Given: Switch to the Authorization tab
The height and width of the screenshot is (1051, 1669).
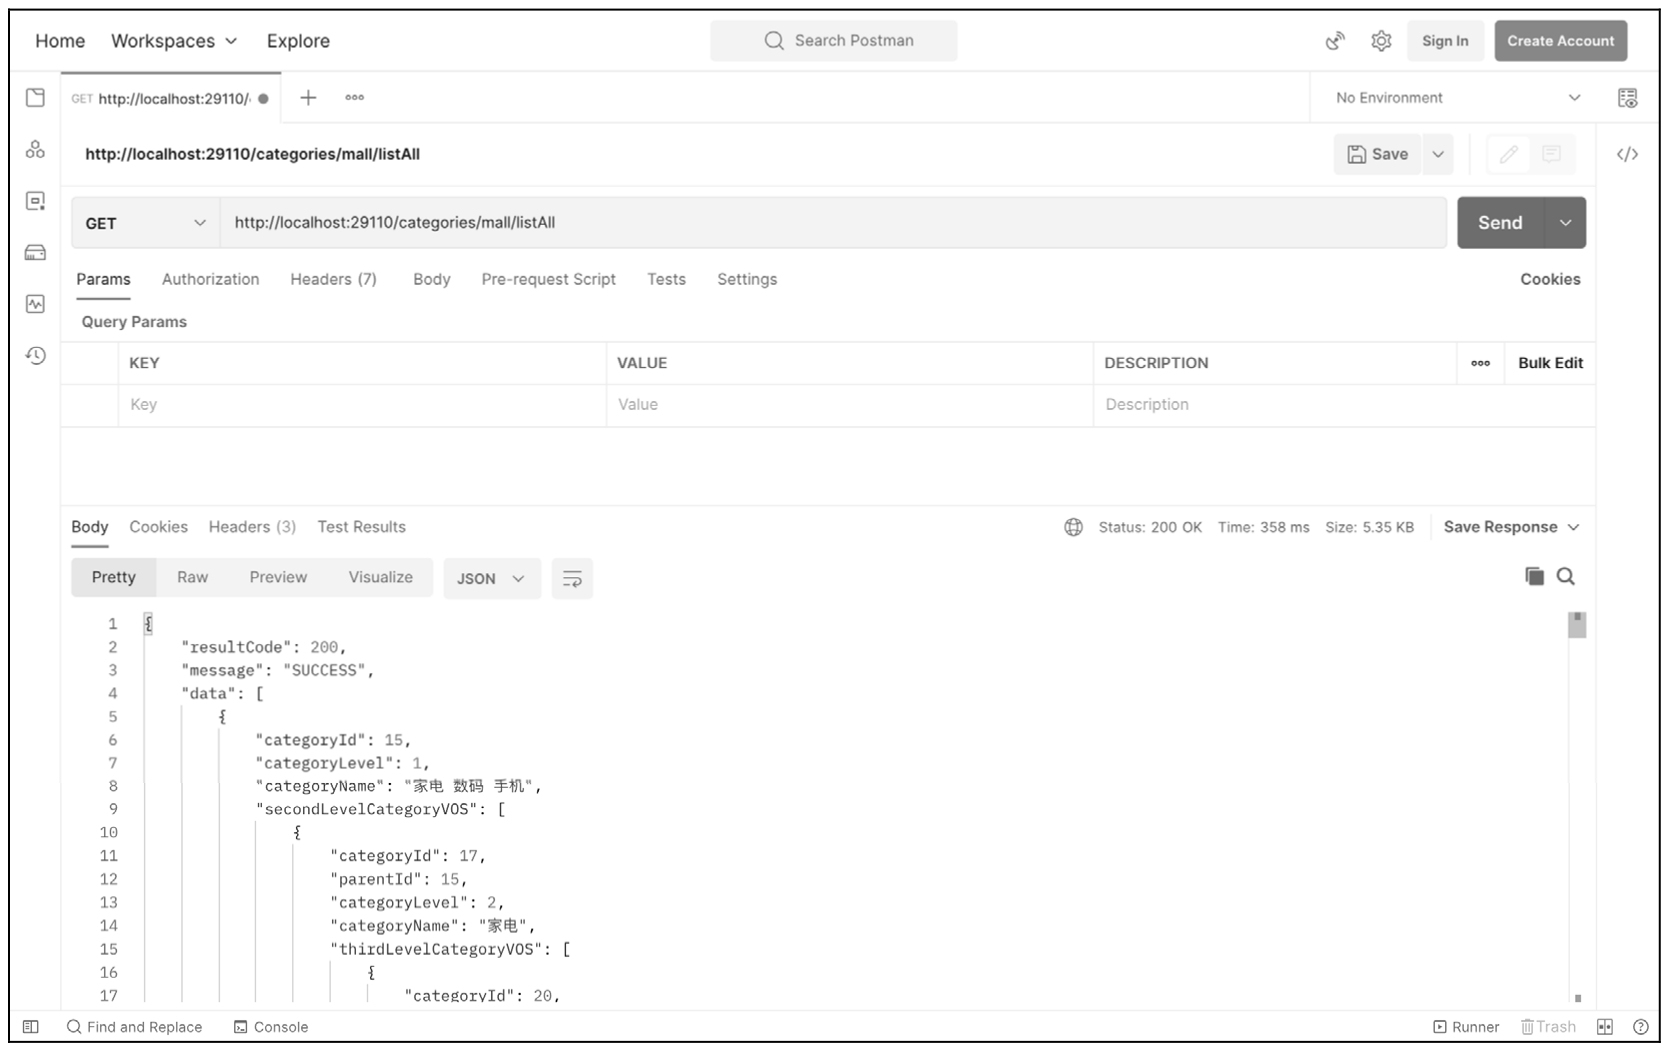Looking at the screenshot, I should click(x=210, y=279).
